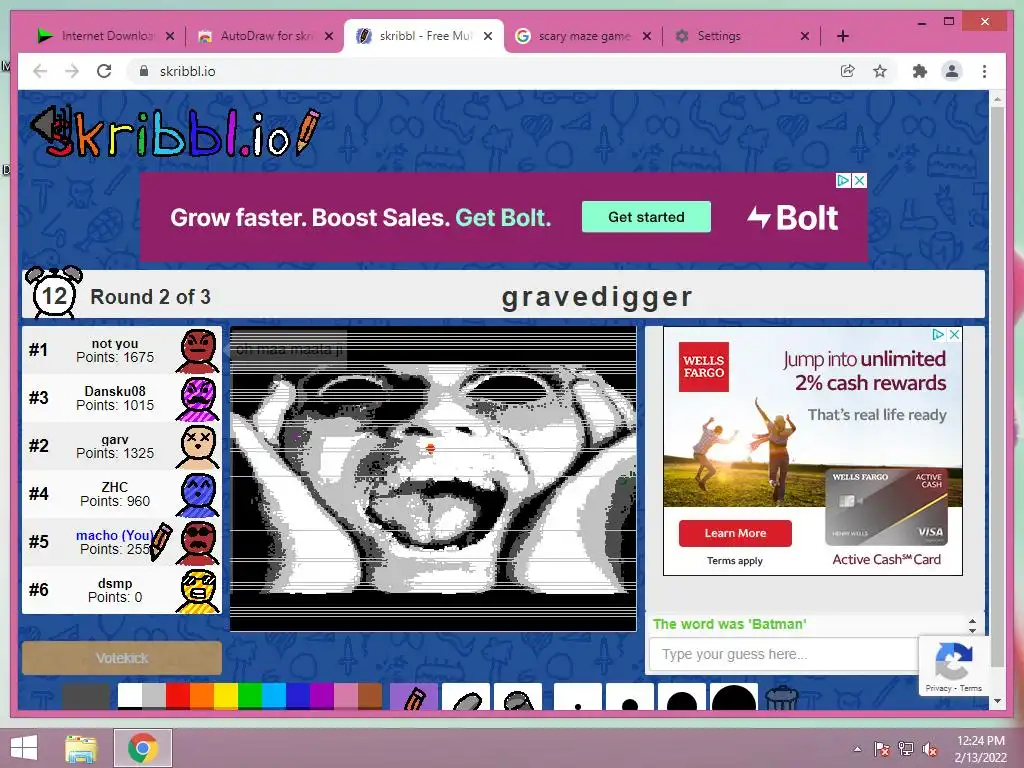The width and height of the screenshot is (1024, 768).
Task: Click dsmp's yellow avatar
Action: 198,590
